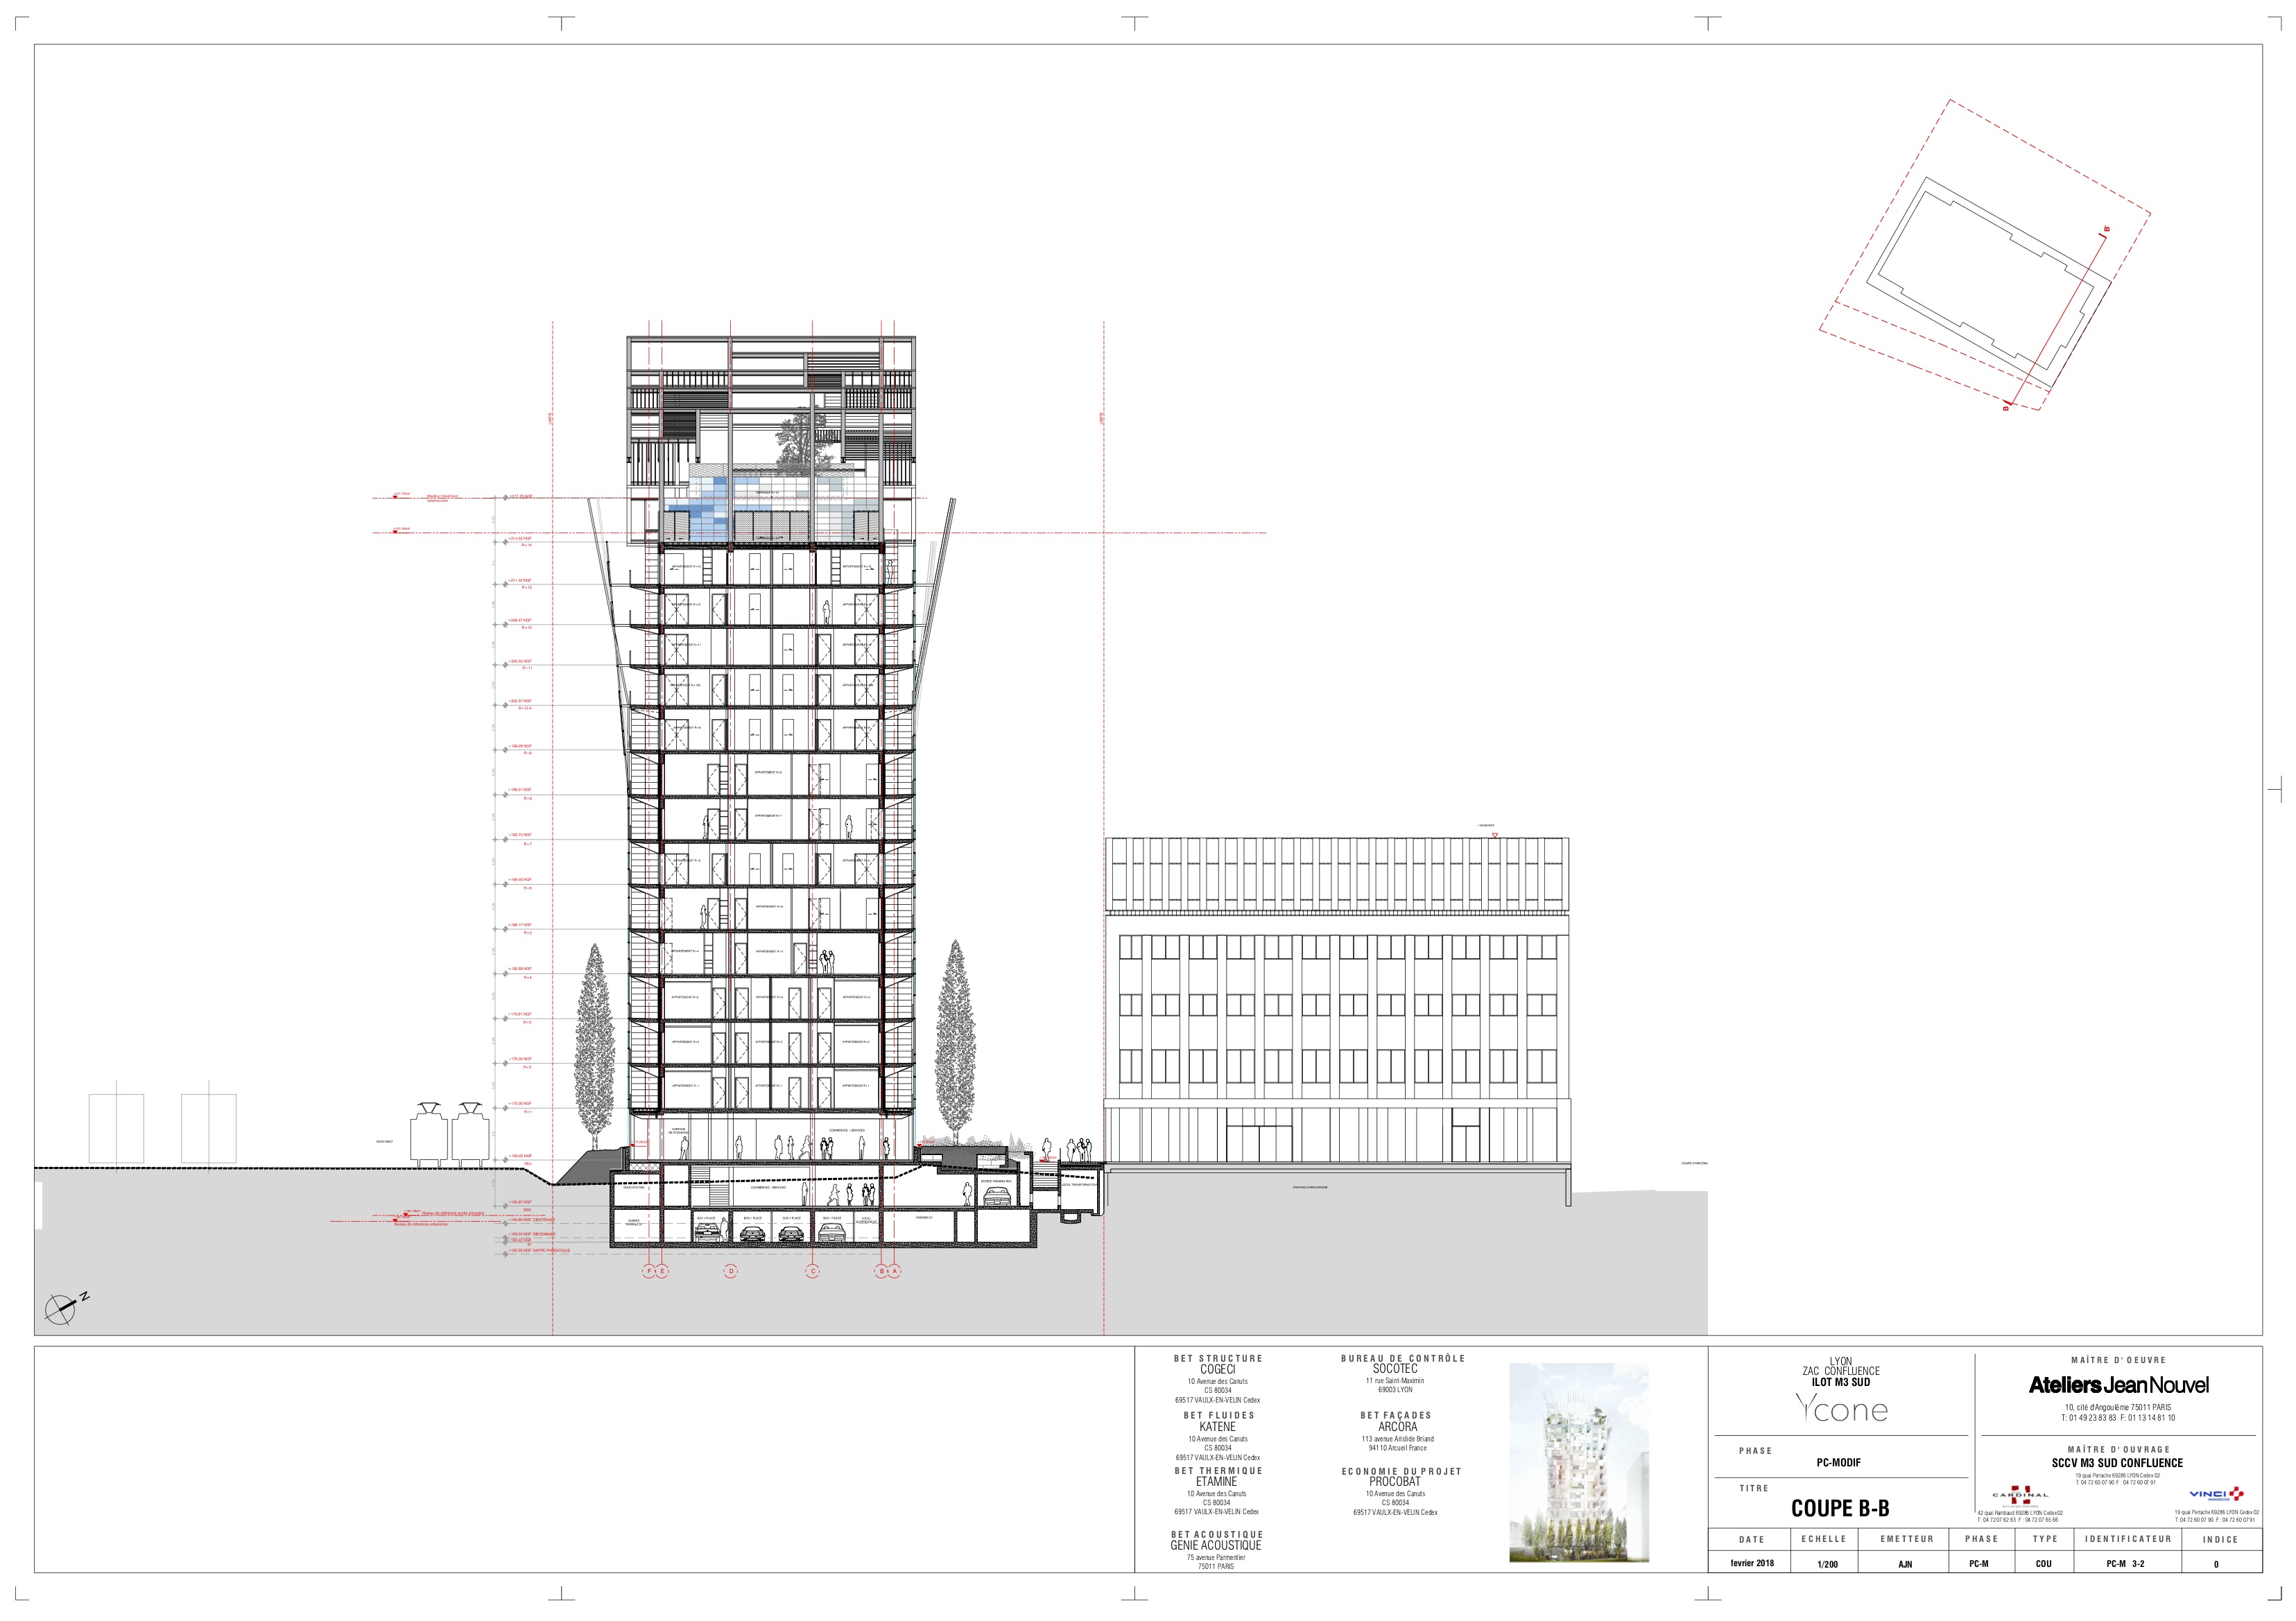
Task: Click grid axis marker F
Action: click(x=650, y=1272)
